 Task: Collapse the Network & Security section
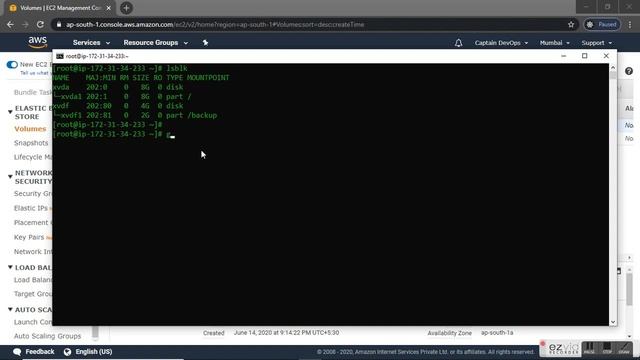pos(10,176)
